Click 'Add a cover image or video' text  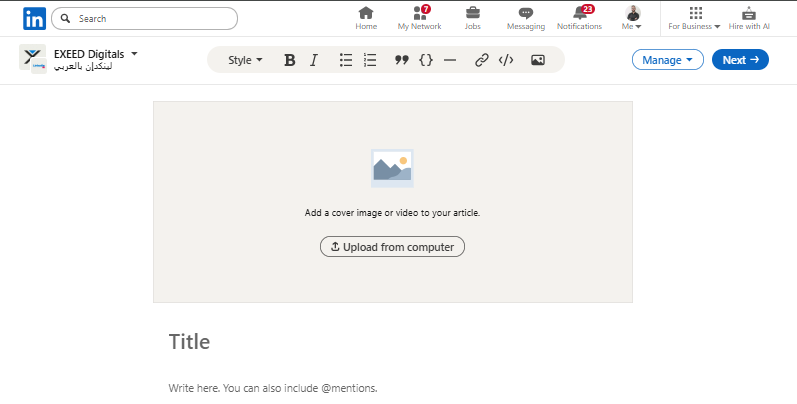[x=392, y=213]
